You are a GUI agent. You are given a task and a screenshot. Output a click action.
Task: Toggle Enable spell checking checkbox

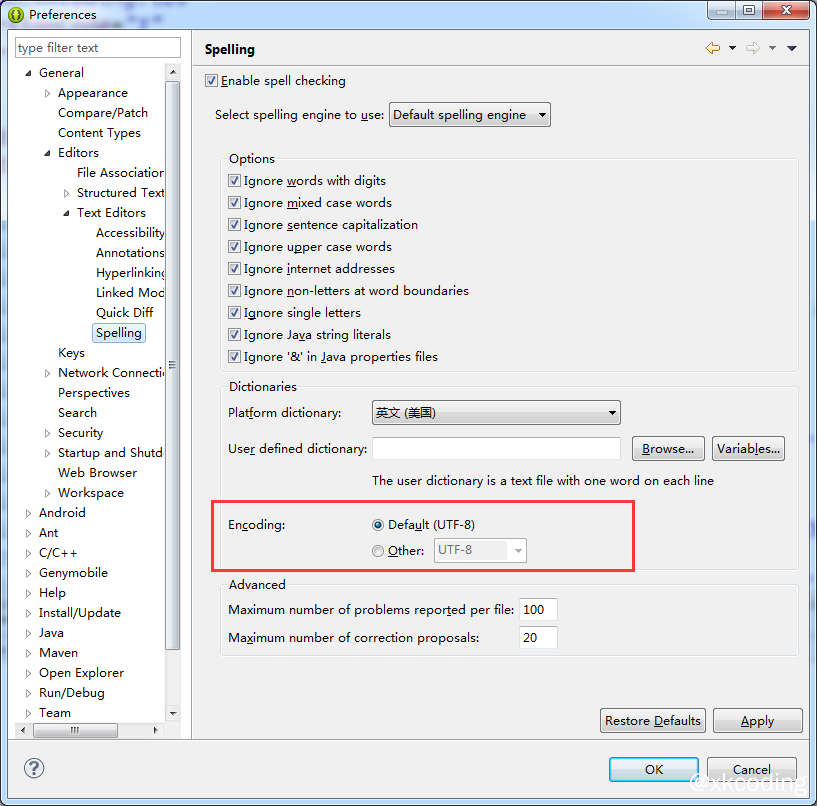[x=211, y=81]
